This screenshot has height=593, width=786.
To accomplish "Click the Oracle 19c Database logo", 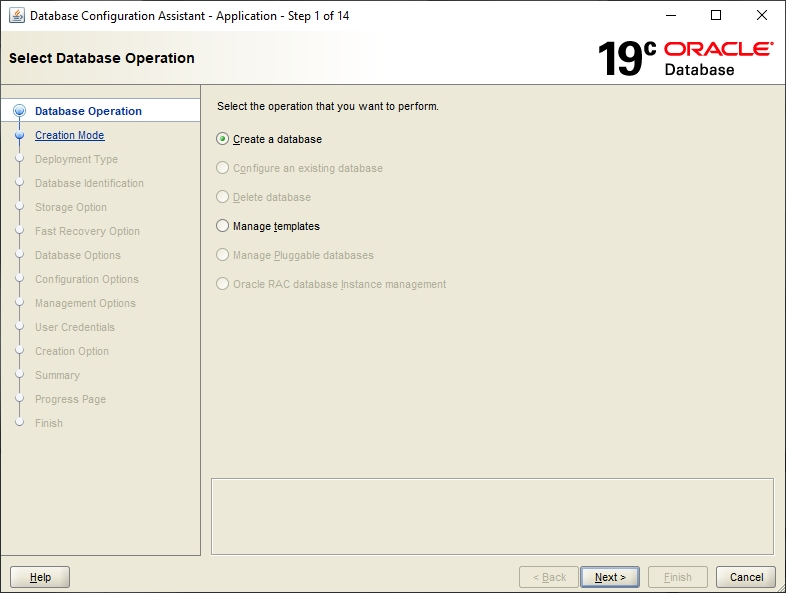I will [685, 58].
